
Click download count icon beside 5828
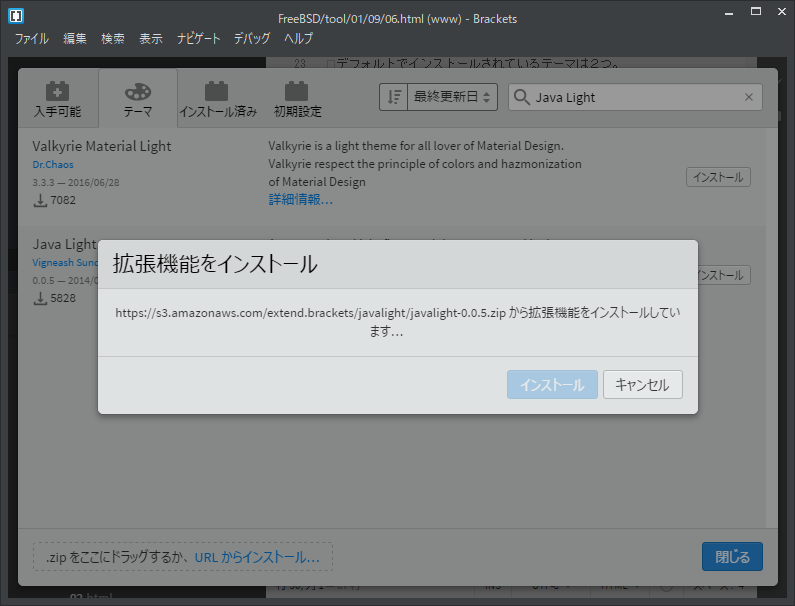click(40, 299)
